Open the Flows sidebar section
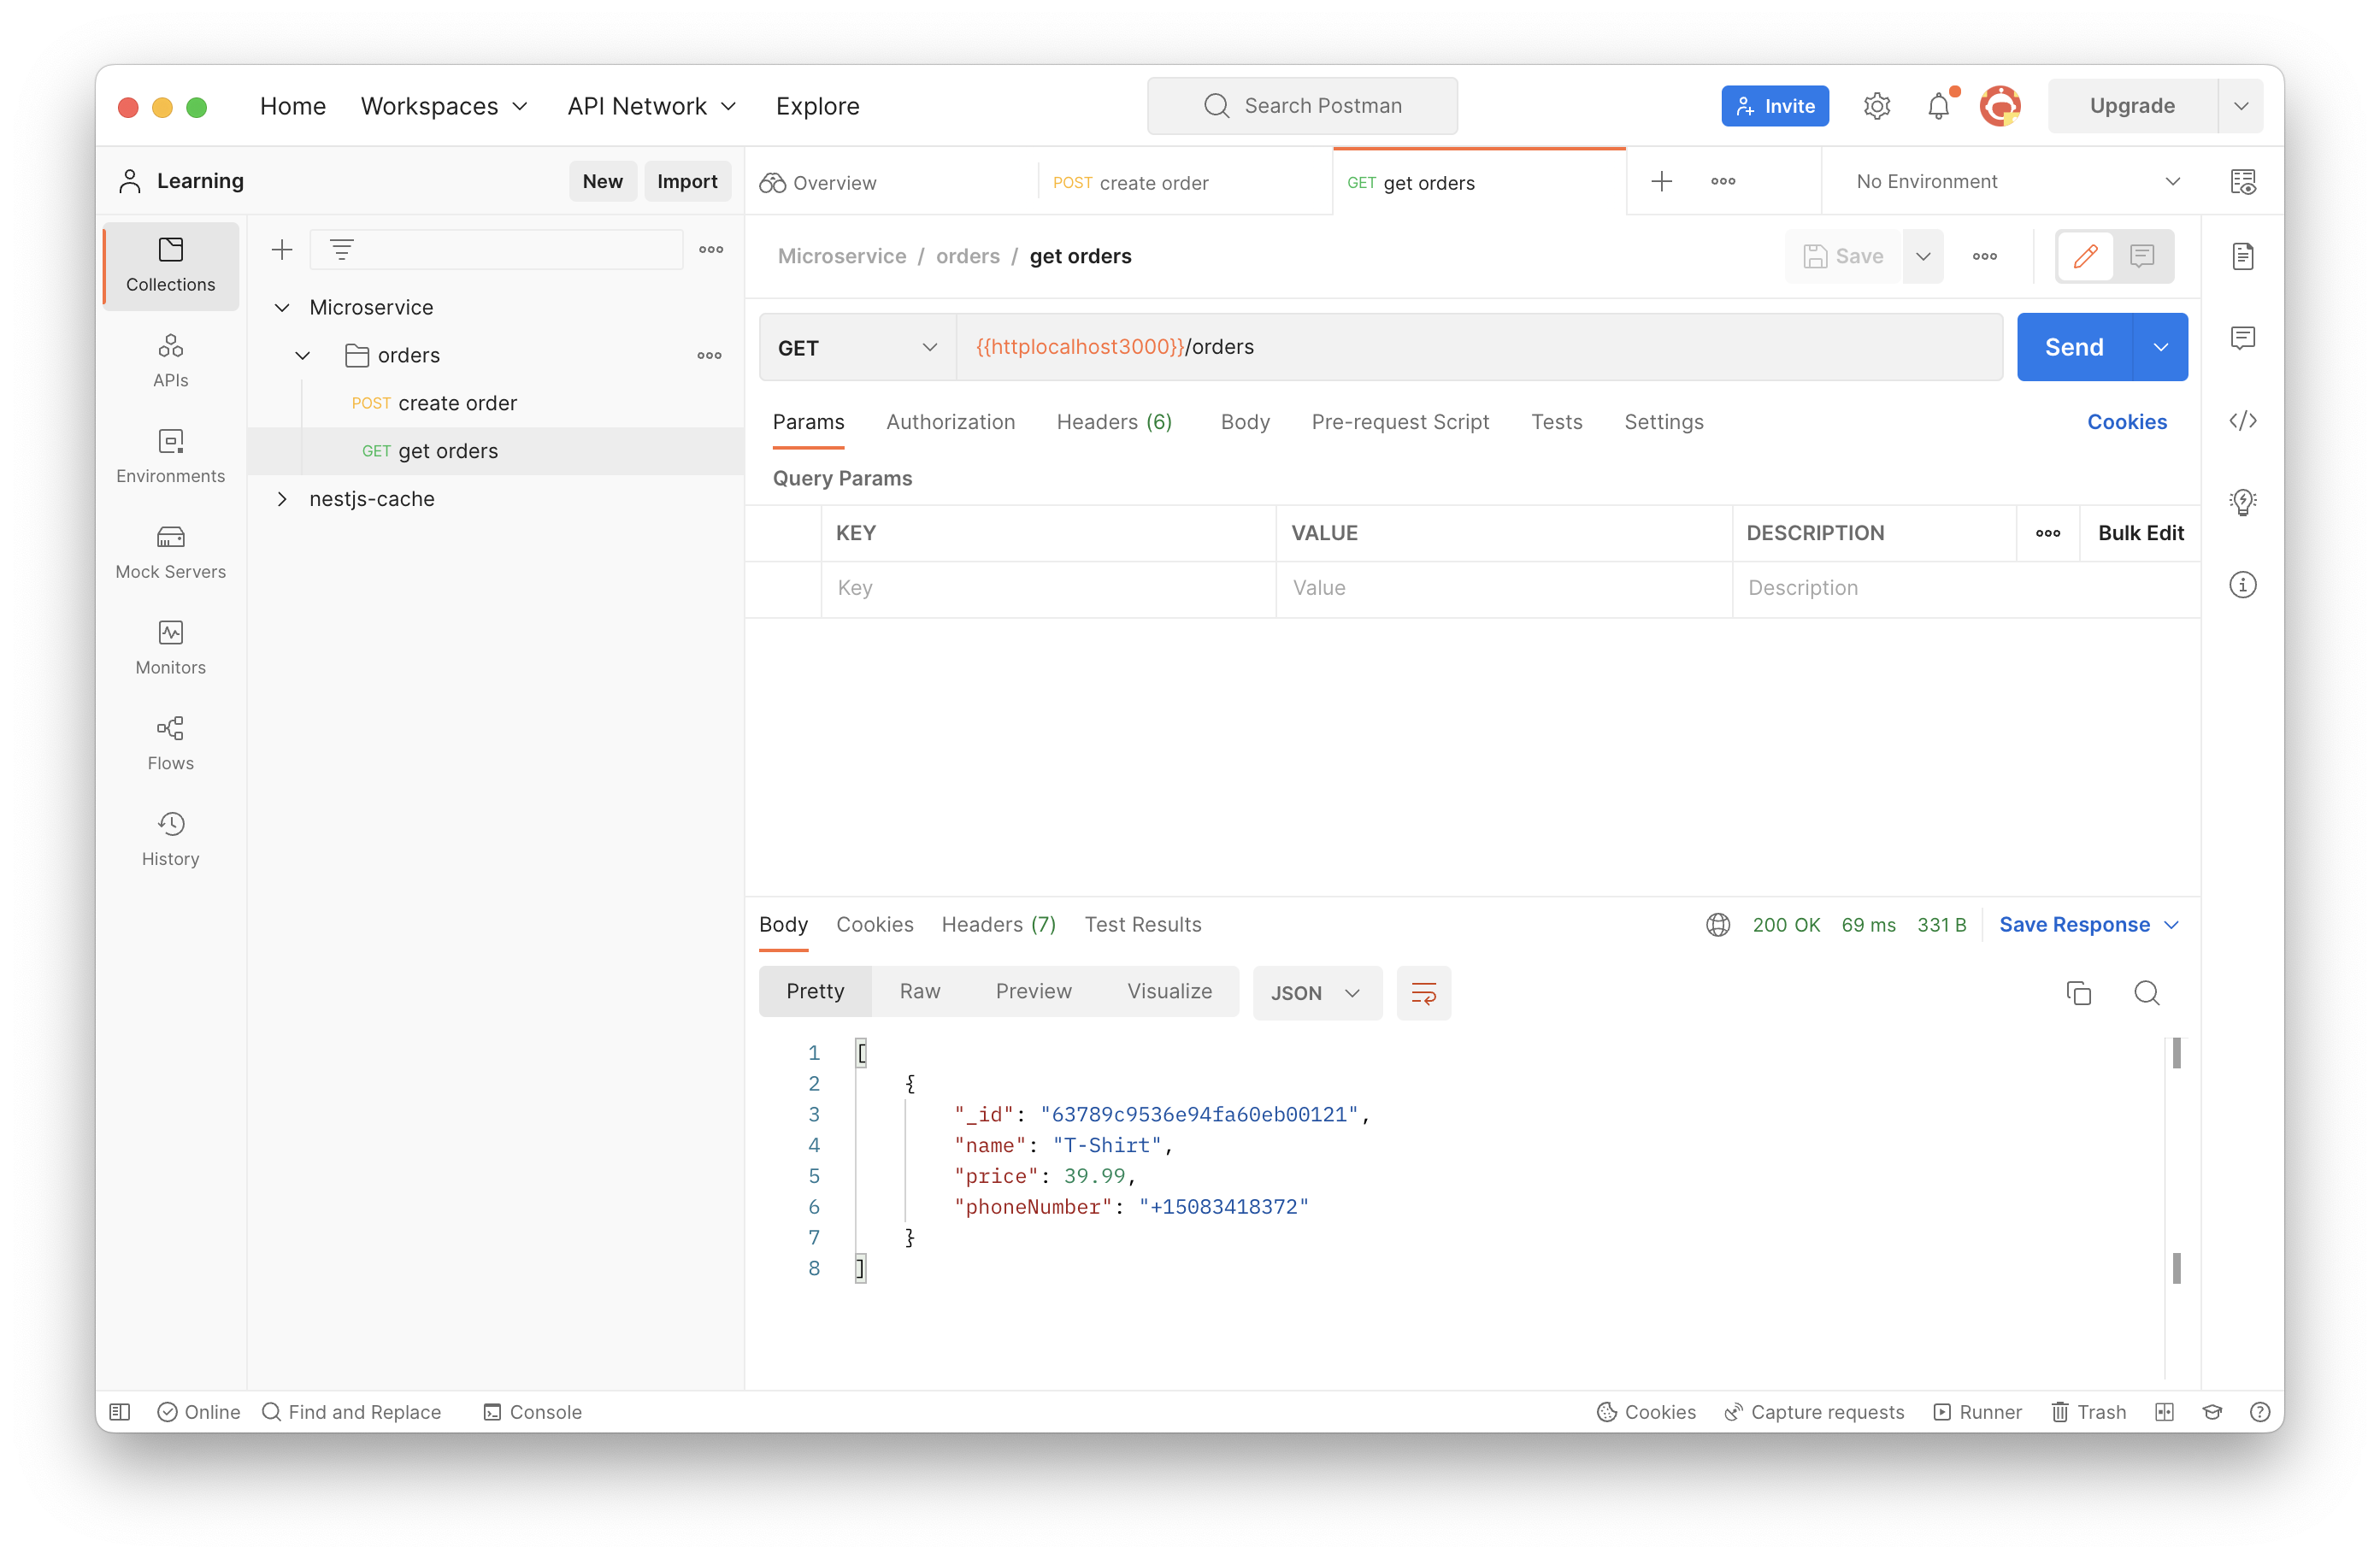 (170, 743)
